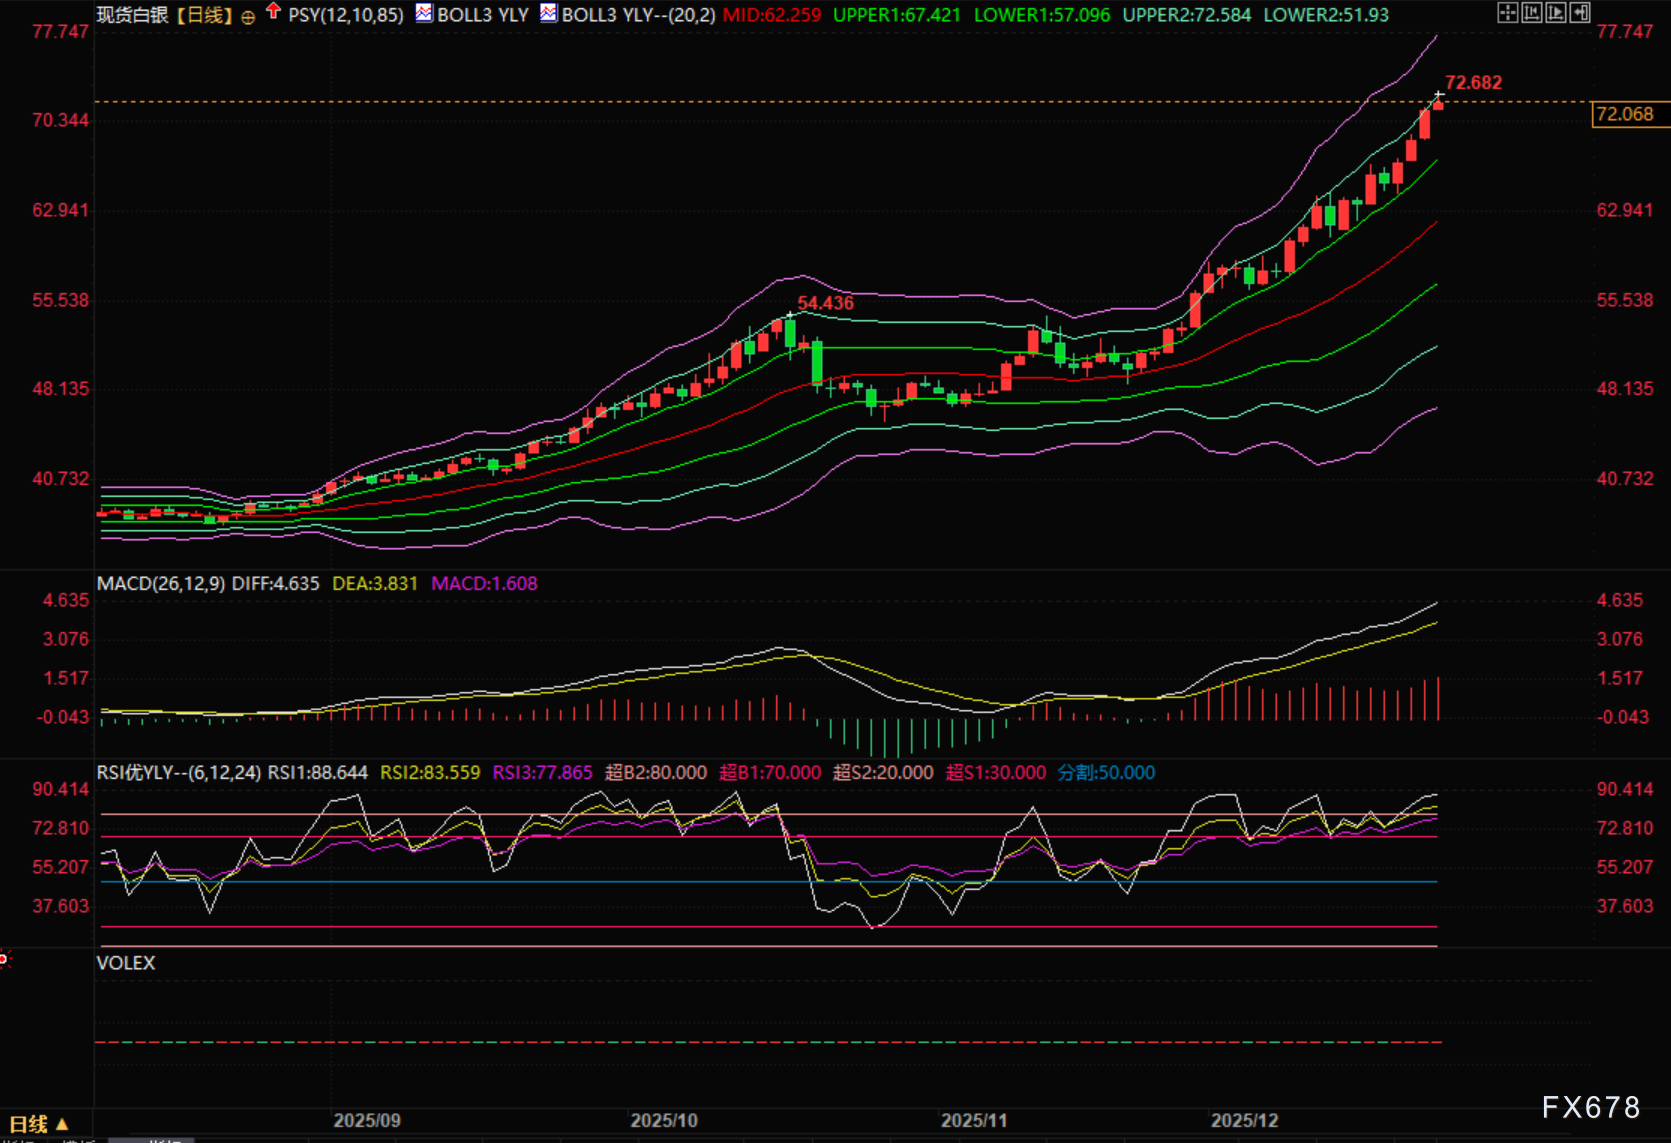Click the VOLEX indicator label
Image resolution: width=1671 pixels, height=1143 pixels.
pyautogui.click(x=126, y=963)
